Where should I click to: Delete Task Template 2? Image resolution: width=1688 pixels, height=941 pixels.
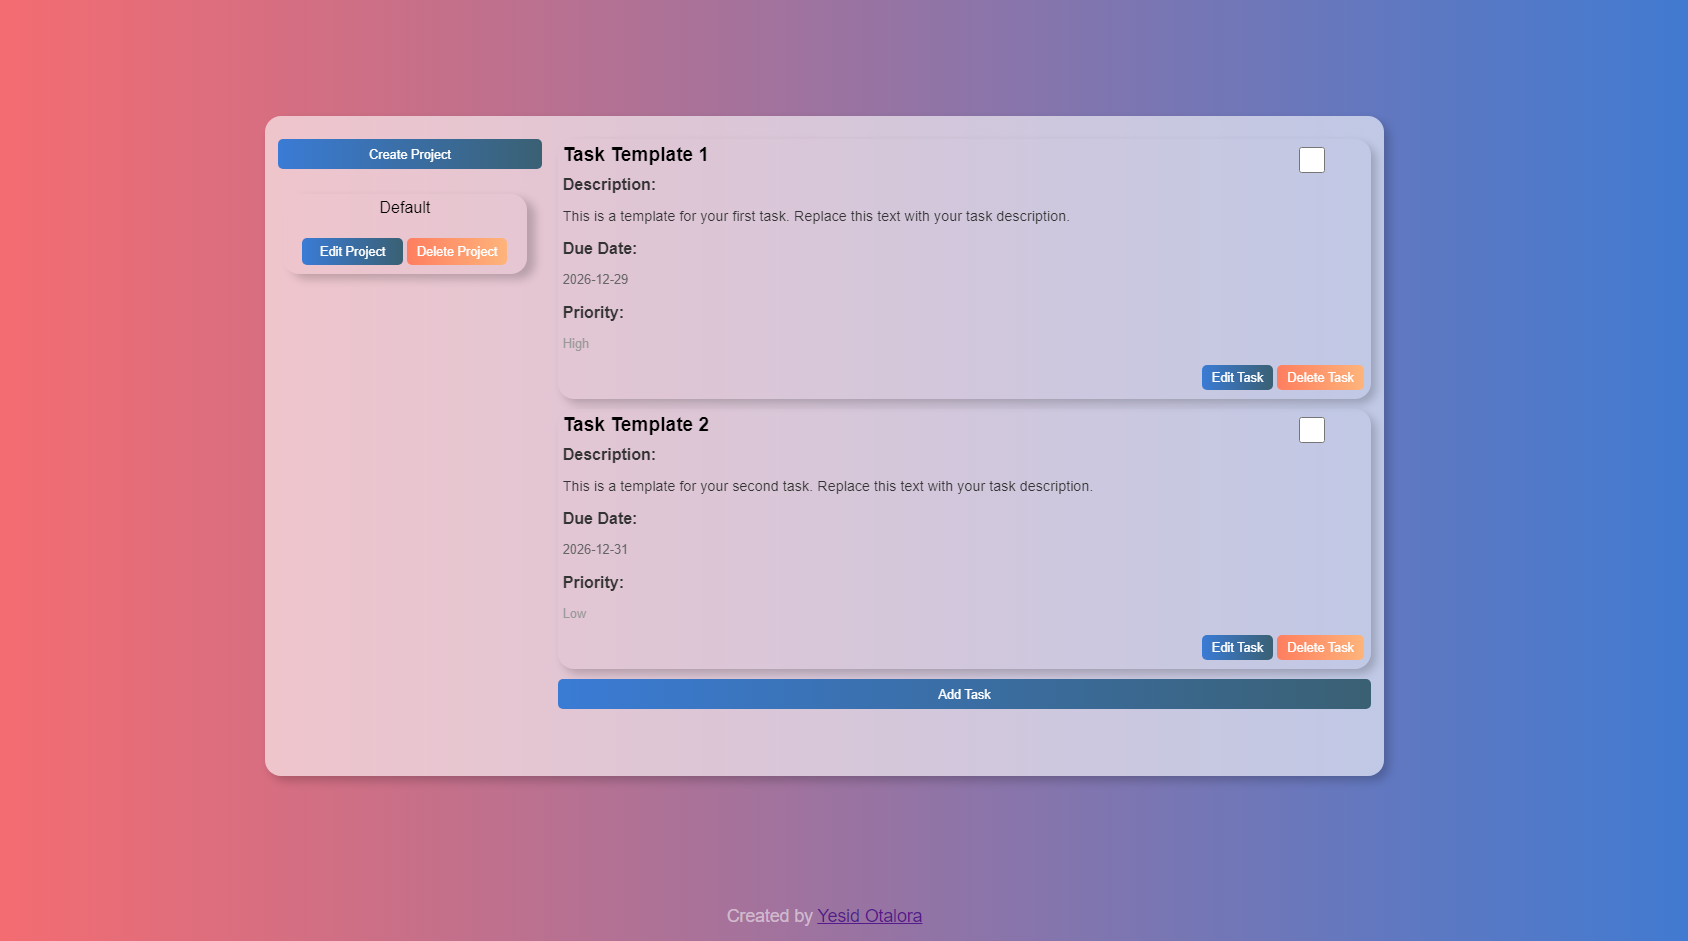click(1320, 647)
